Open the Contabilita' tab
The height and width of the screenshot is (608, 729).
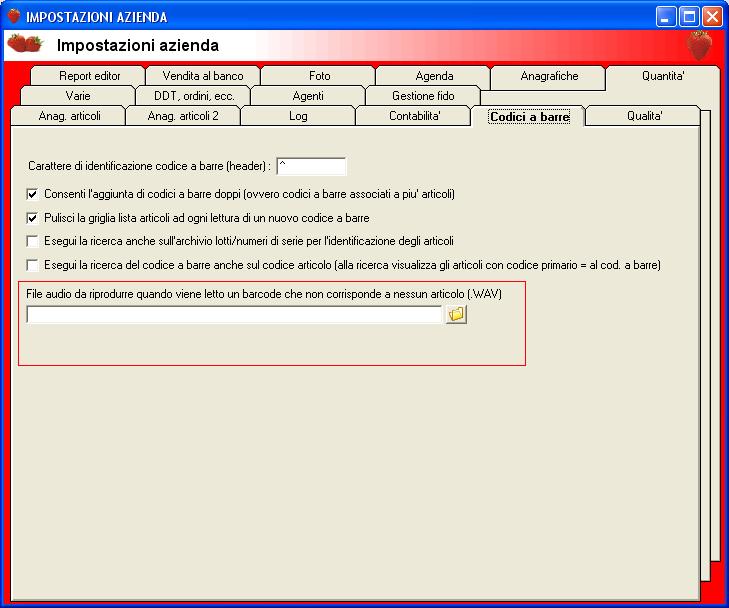pyautogui.click(x=414, y=116)
